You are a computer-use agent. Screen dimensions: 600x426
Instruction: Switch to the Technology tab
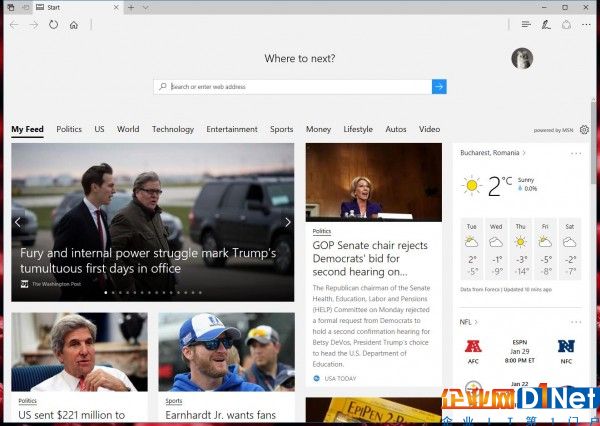pyautogui.click(x=173, y=129)
